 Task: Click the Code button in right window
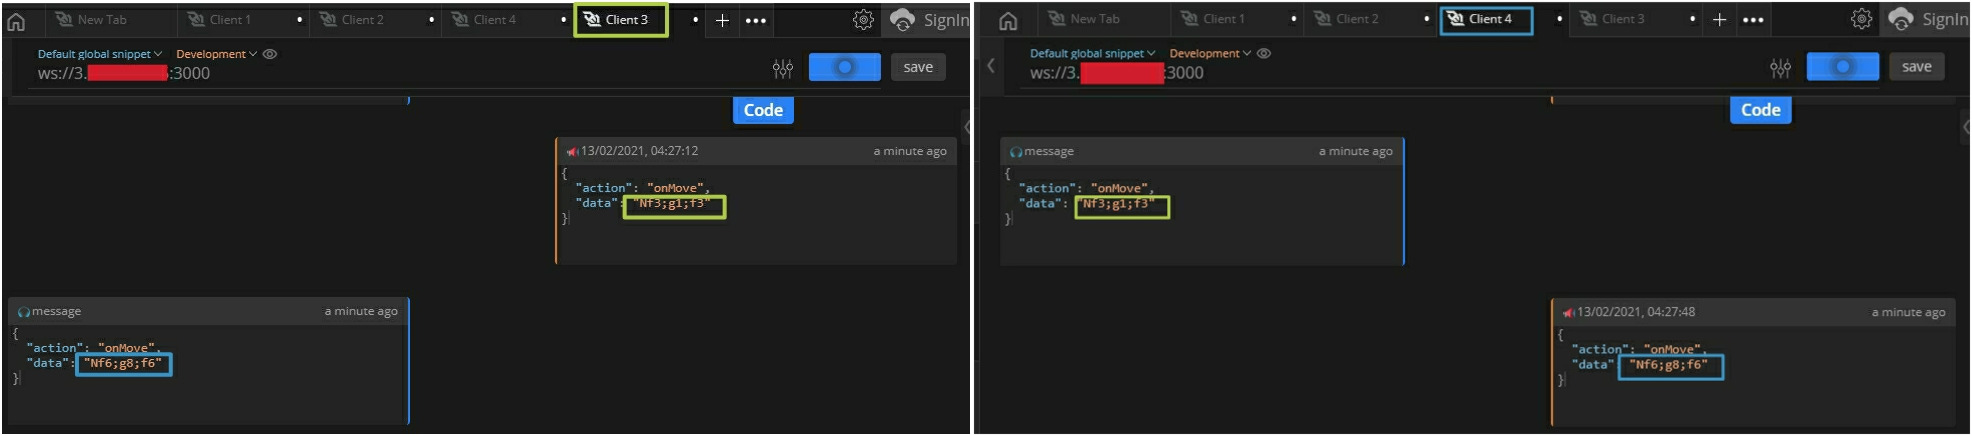pos(1760,110)
